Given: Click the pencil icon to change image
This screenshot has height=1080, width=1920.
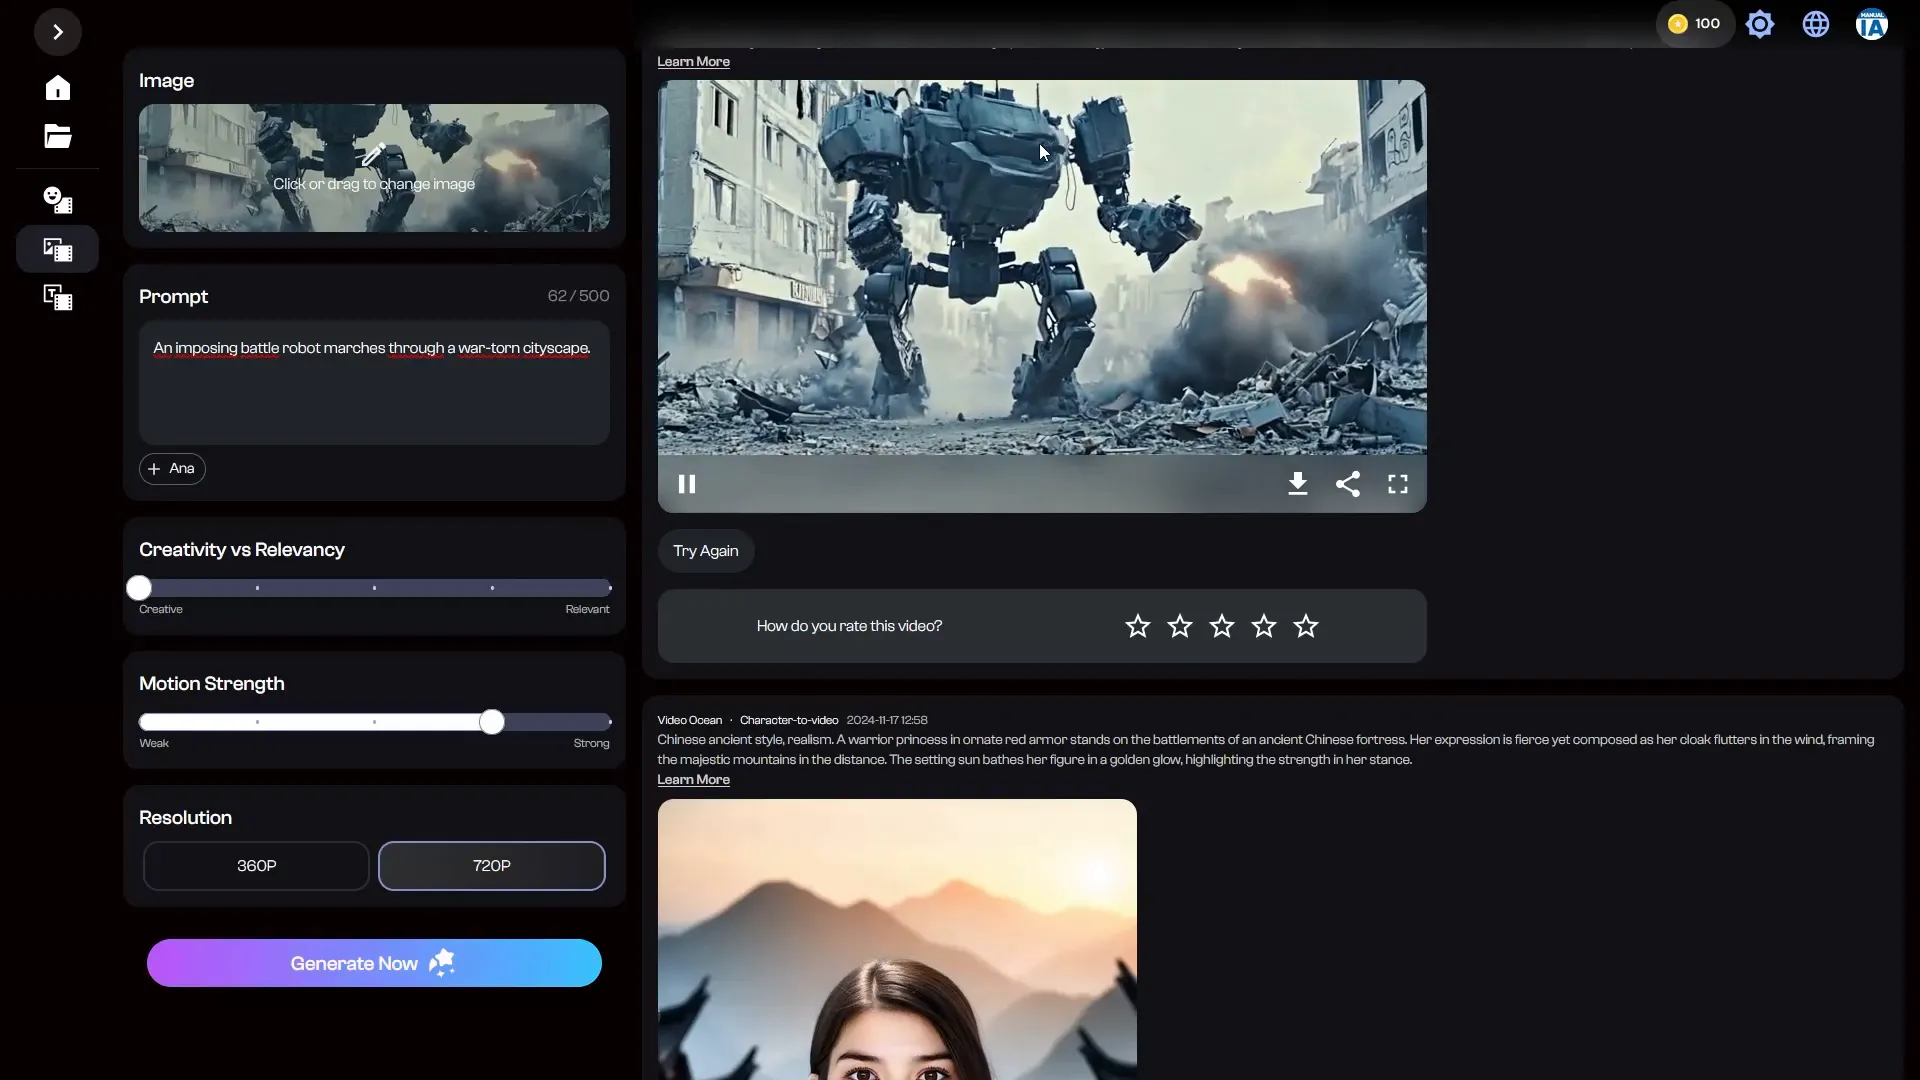Looking at the screenshot, I should point(374,155).
